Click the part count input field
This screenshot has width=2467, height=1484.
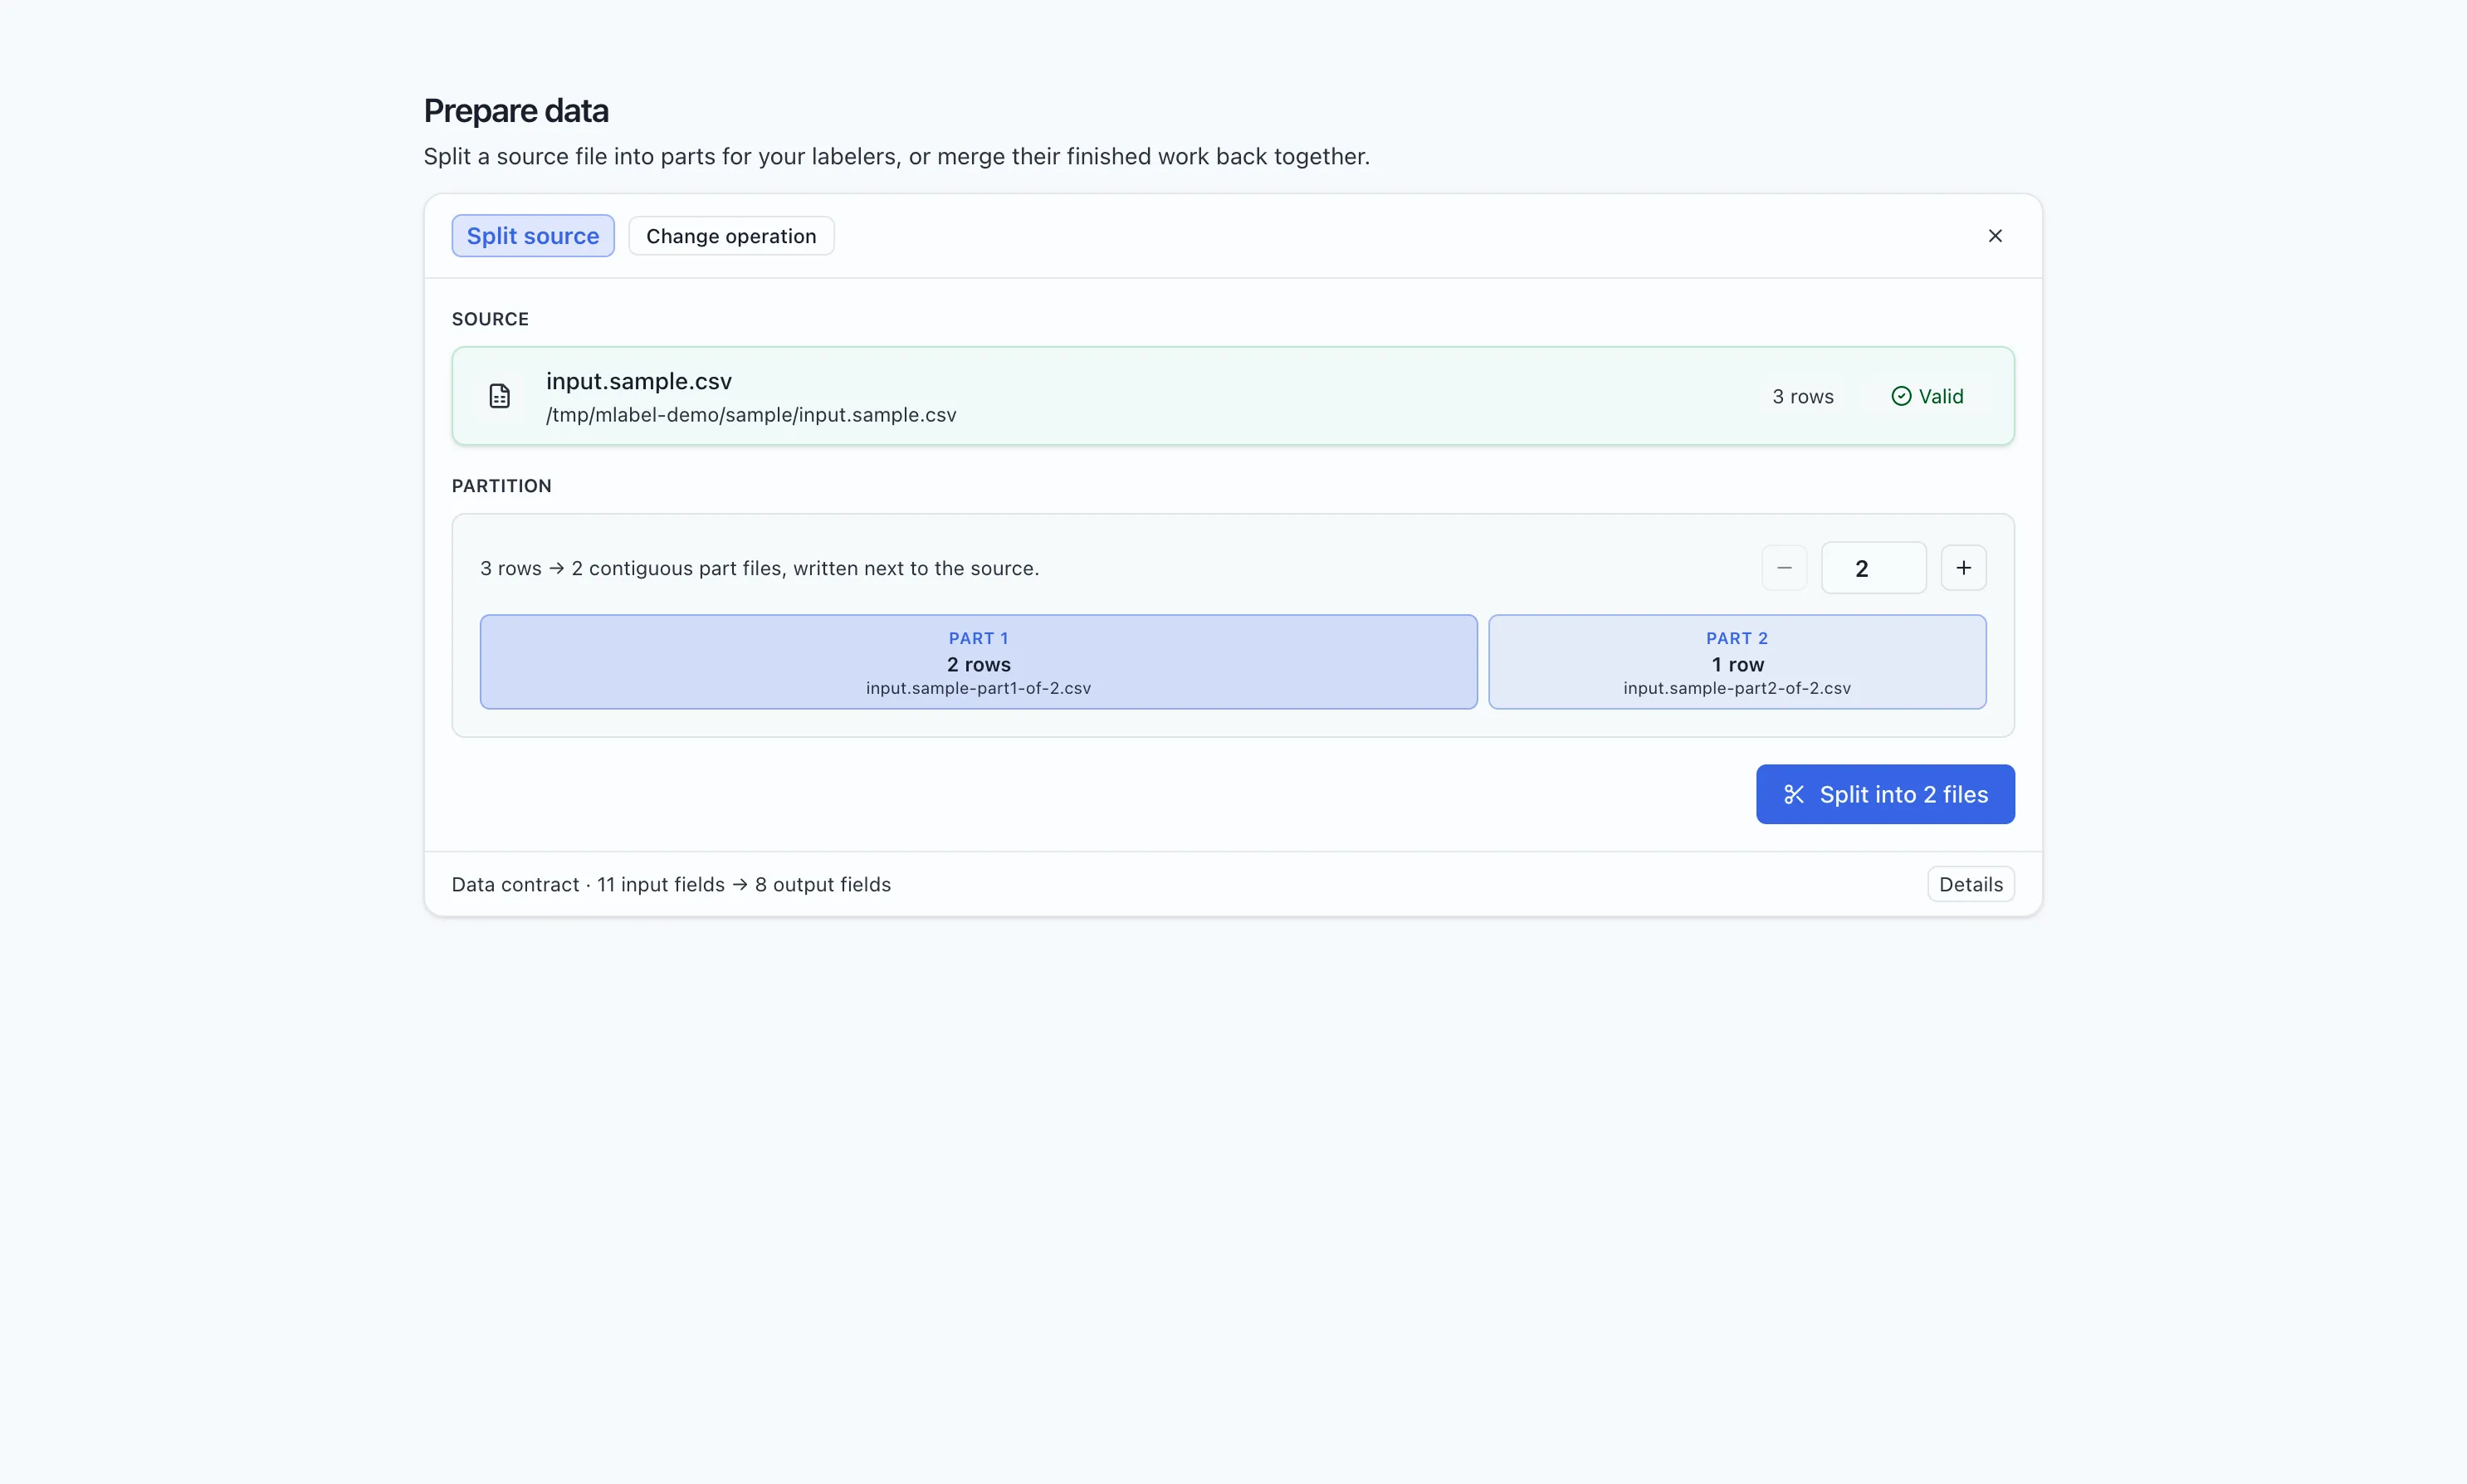pyautogui.click(x=1873, y=568)
